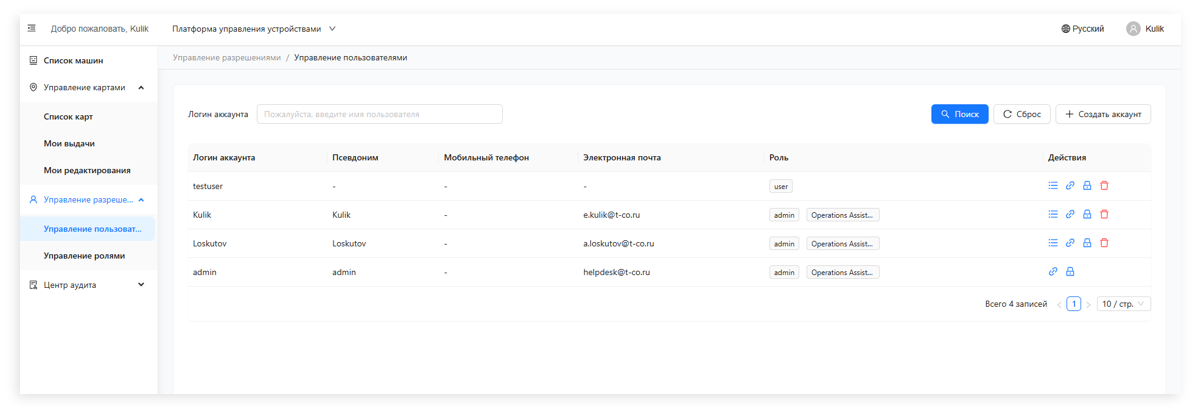Select page 1 in pagination
The width and height of the screenshot is (1195, 414).
pyautogui.click(x=1073, y=303)
